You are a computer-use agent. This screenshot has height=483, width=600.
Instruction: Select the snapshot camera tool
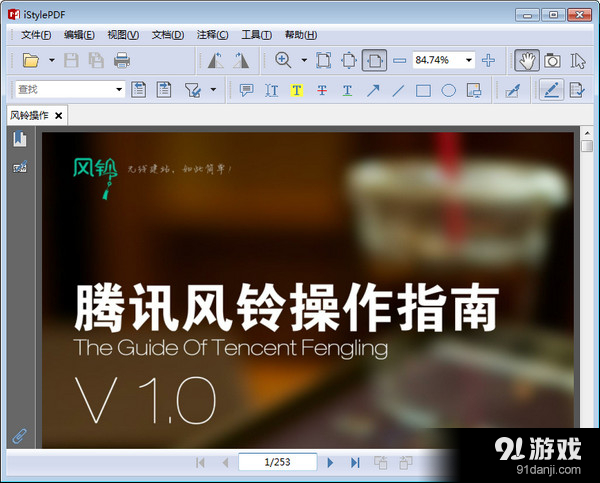552,60
